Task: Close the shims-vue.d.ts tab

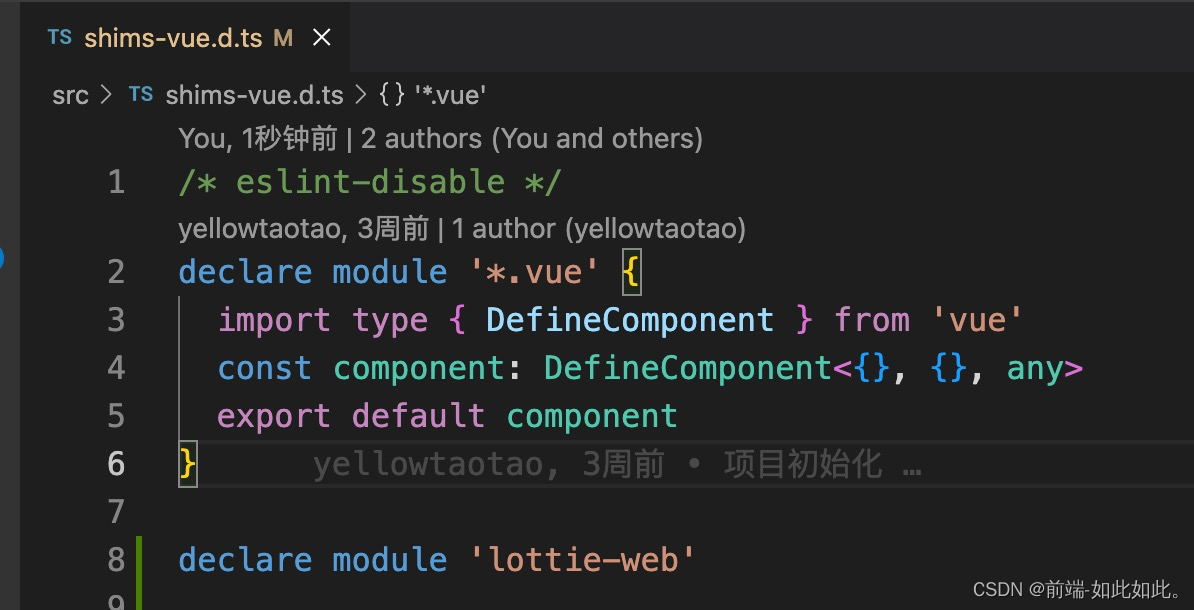Action: pos(321,37)
